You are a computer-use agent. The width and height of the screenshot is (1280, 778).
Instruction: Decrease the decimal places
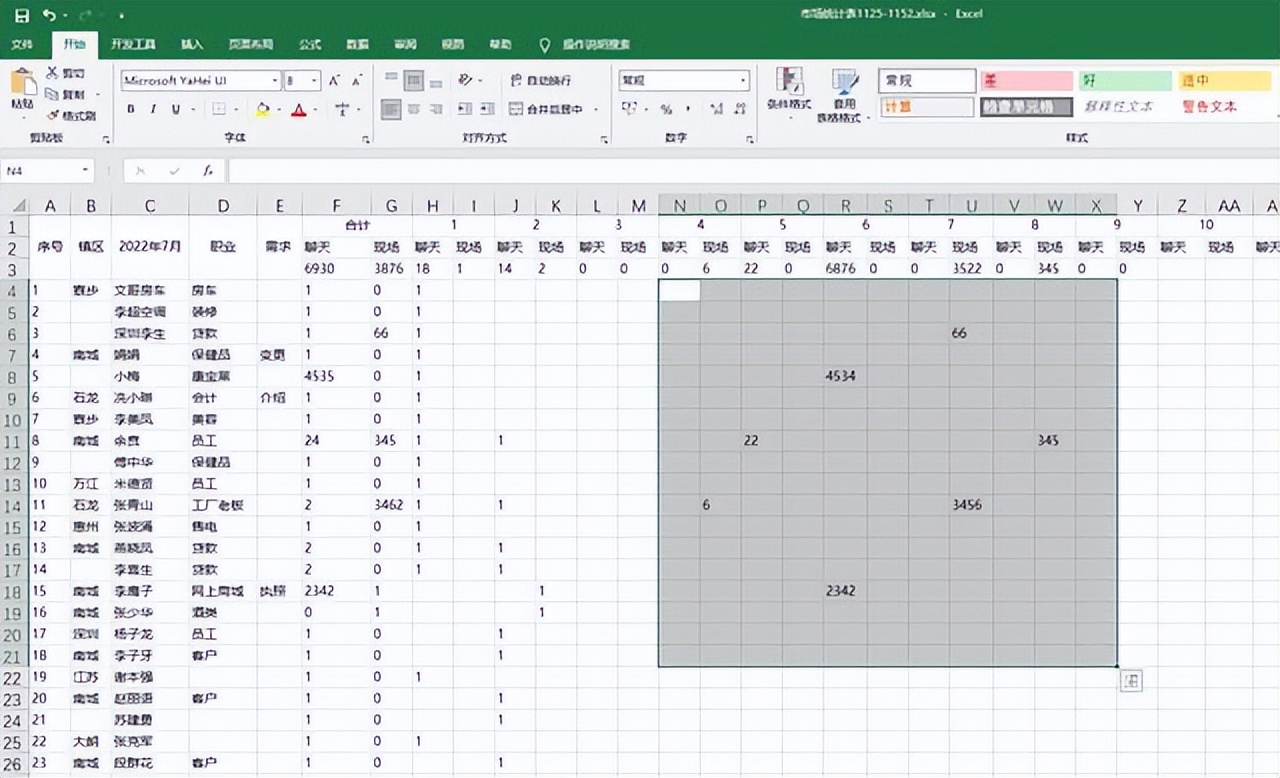coord(740,109)
